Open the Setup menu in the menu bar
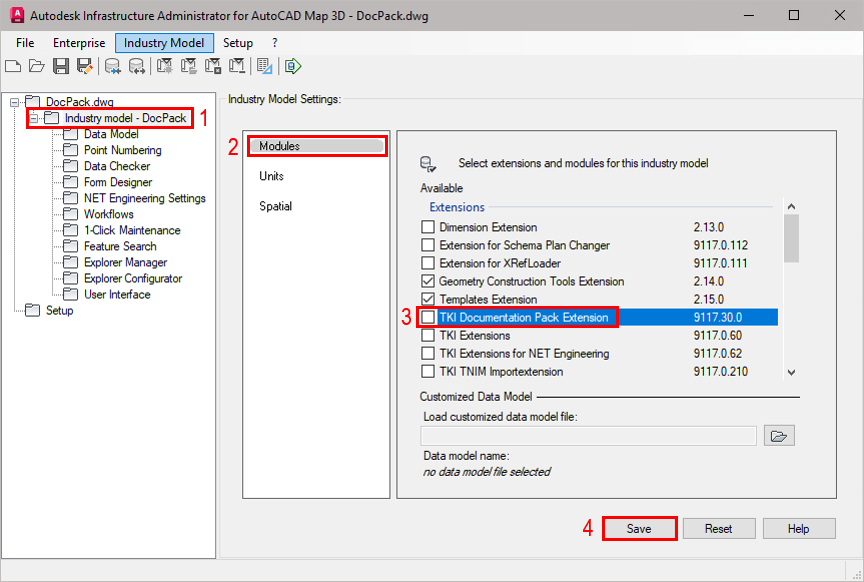This screenshot has height=582, width=864. pos(237,43)
